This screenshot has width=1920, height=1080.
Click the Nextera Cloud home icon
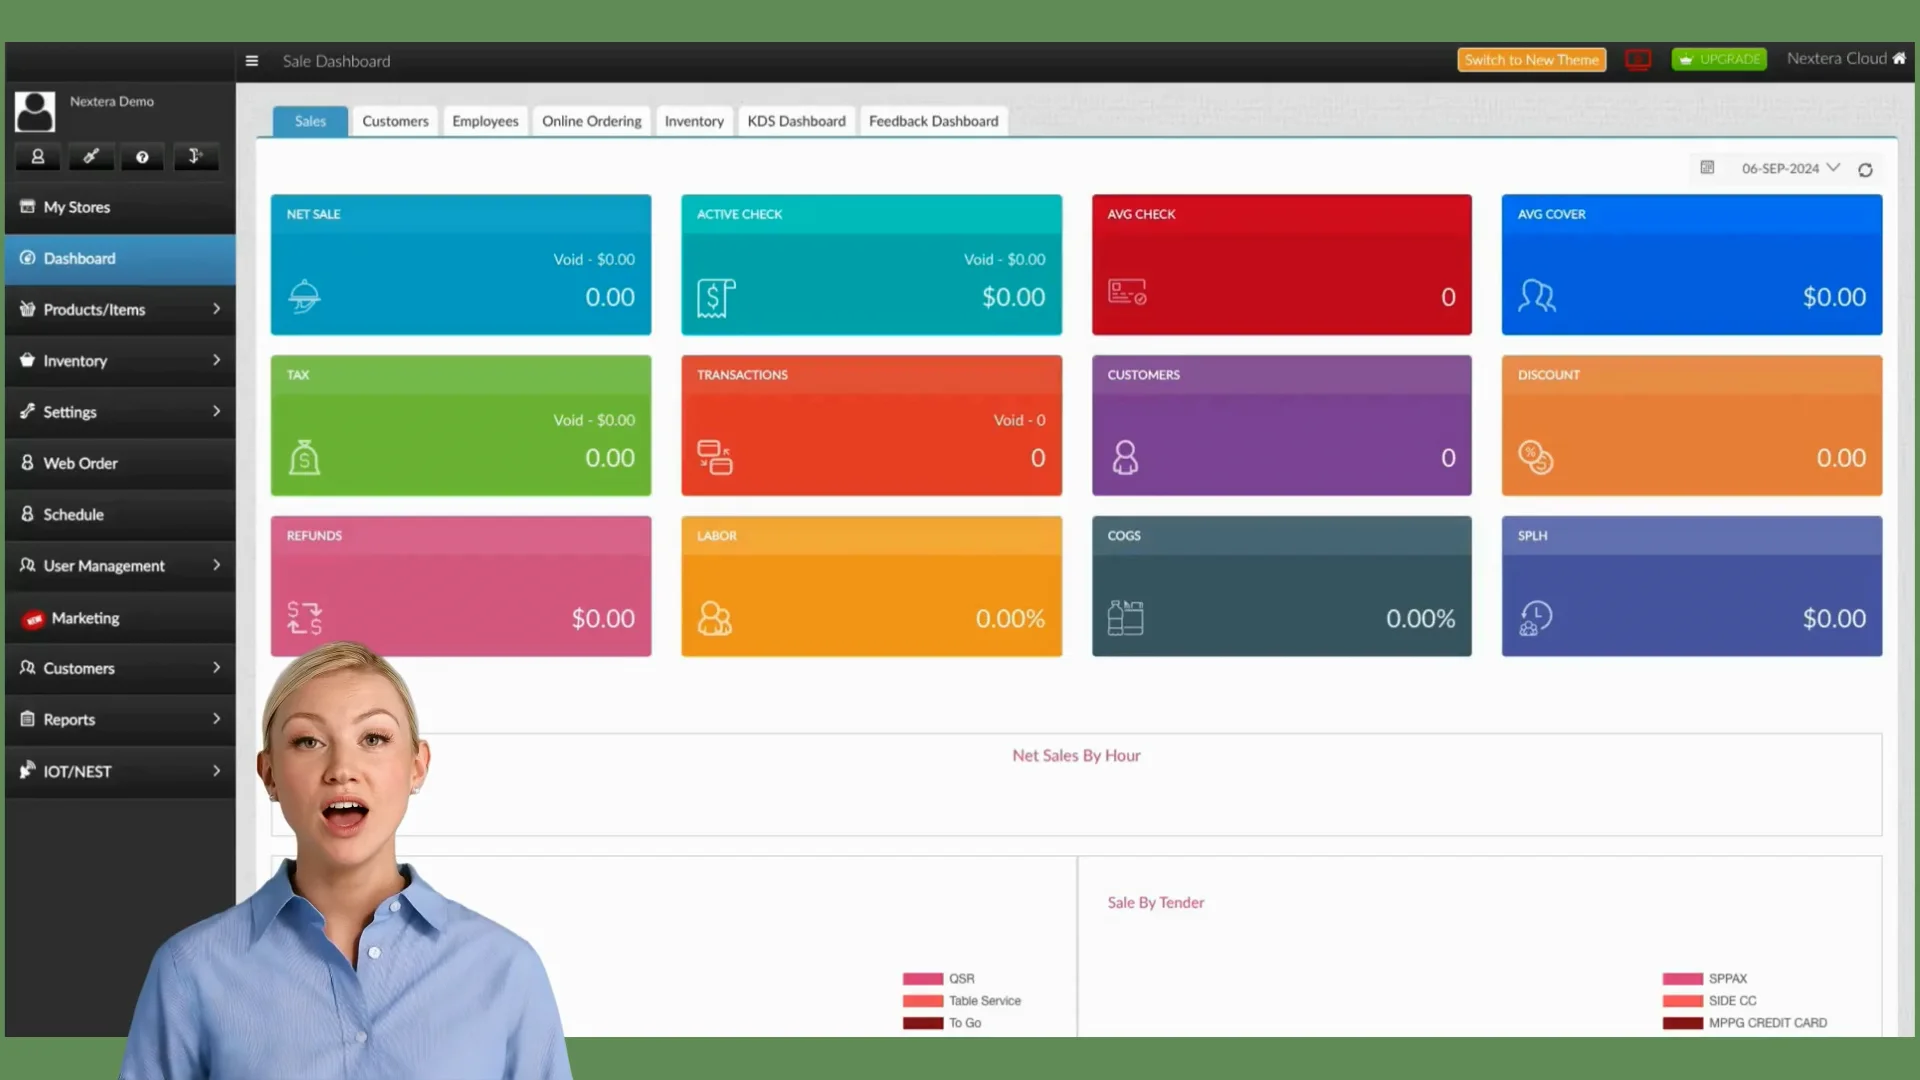[1899, 58]
